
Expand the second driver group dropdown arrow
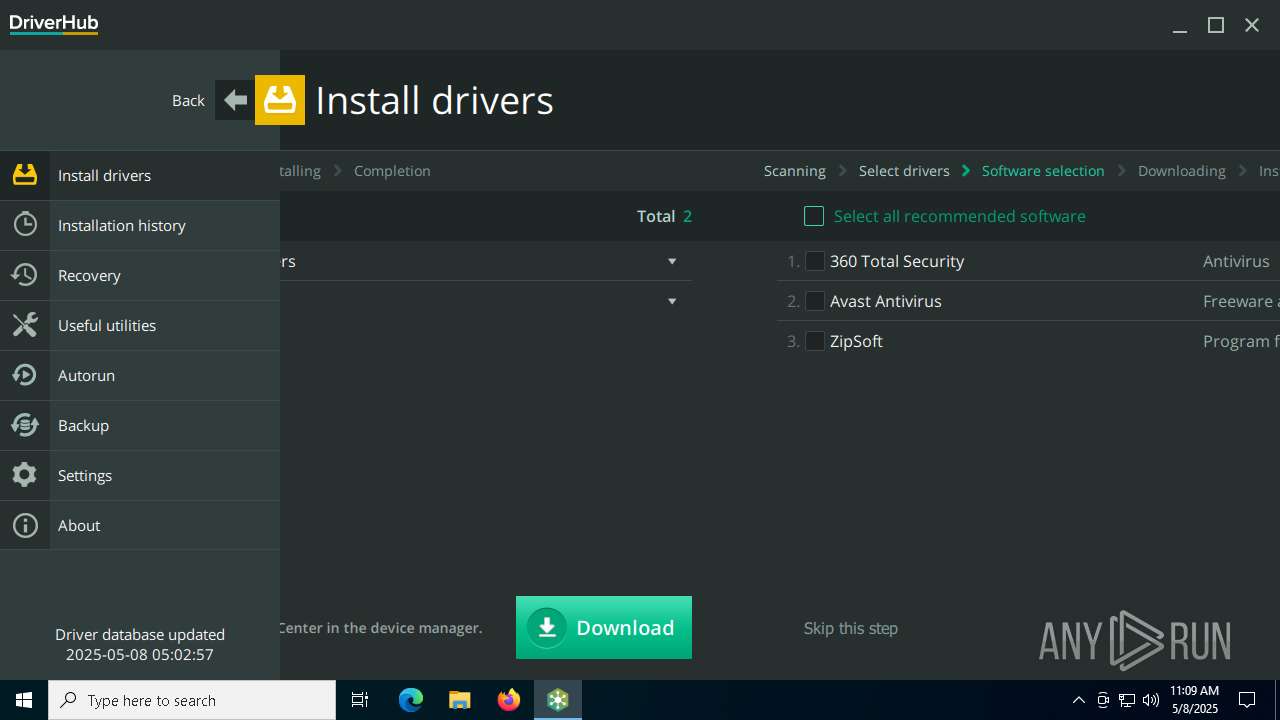coord(672,301)
